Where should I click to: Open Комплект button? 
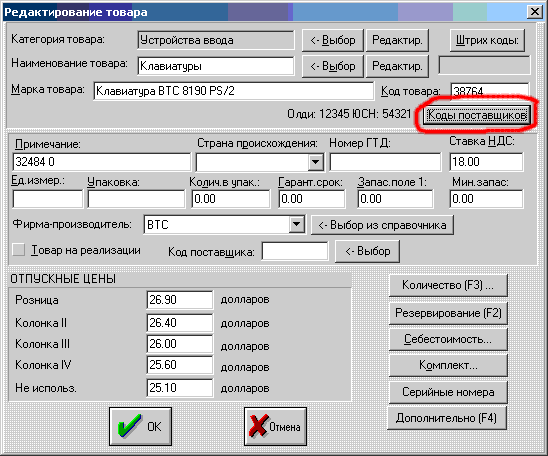[448, 365]
